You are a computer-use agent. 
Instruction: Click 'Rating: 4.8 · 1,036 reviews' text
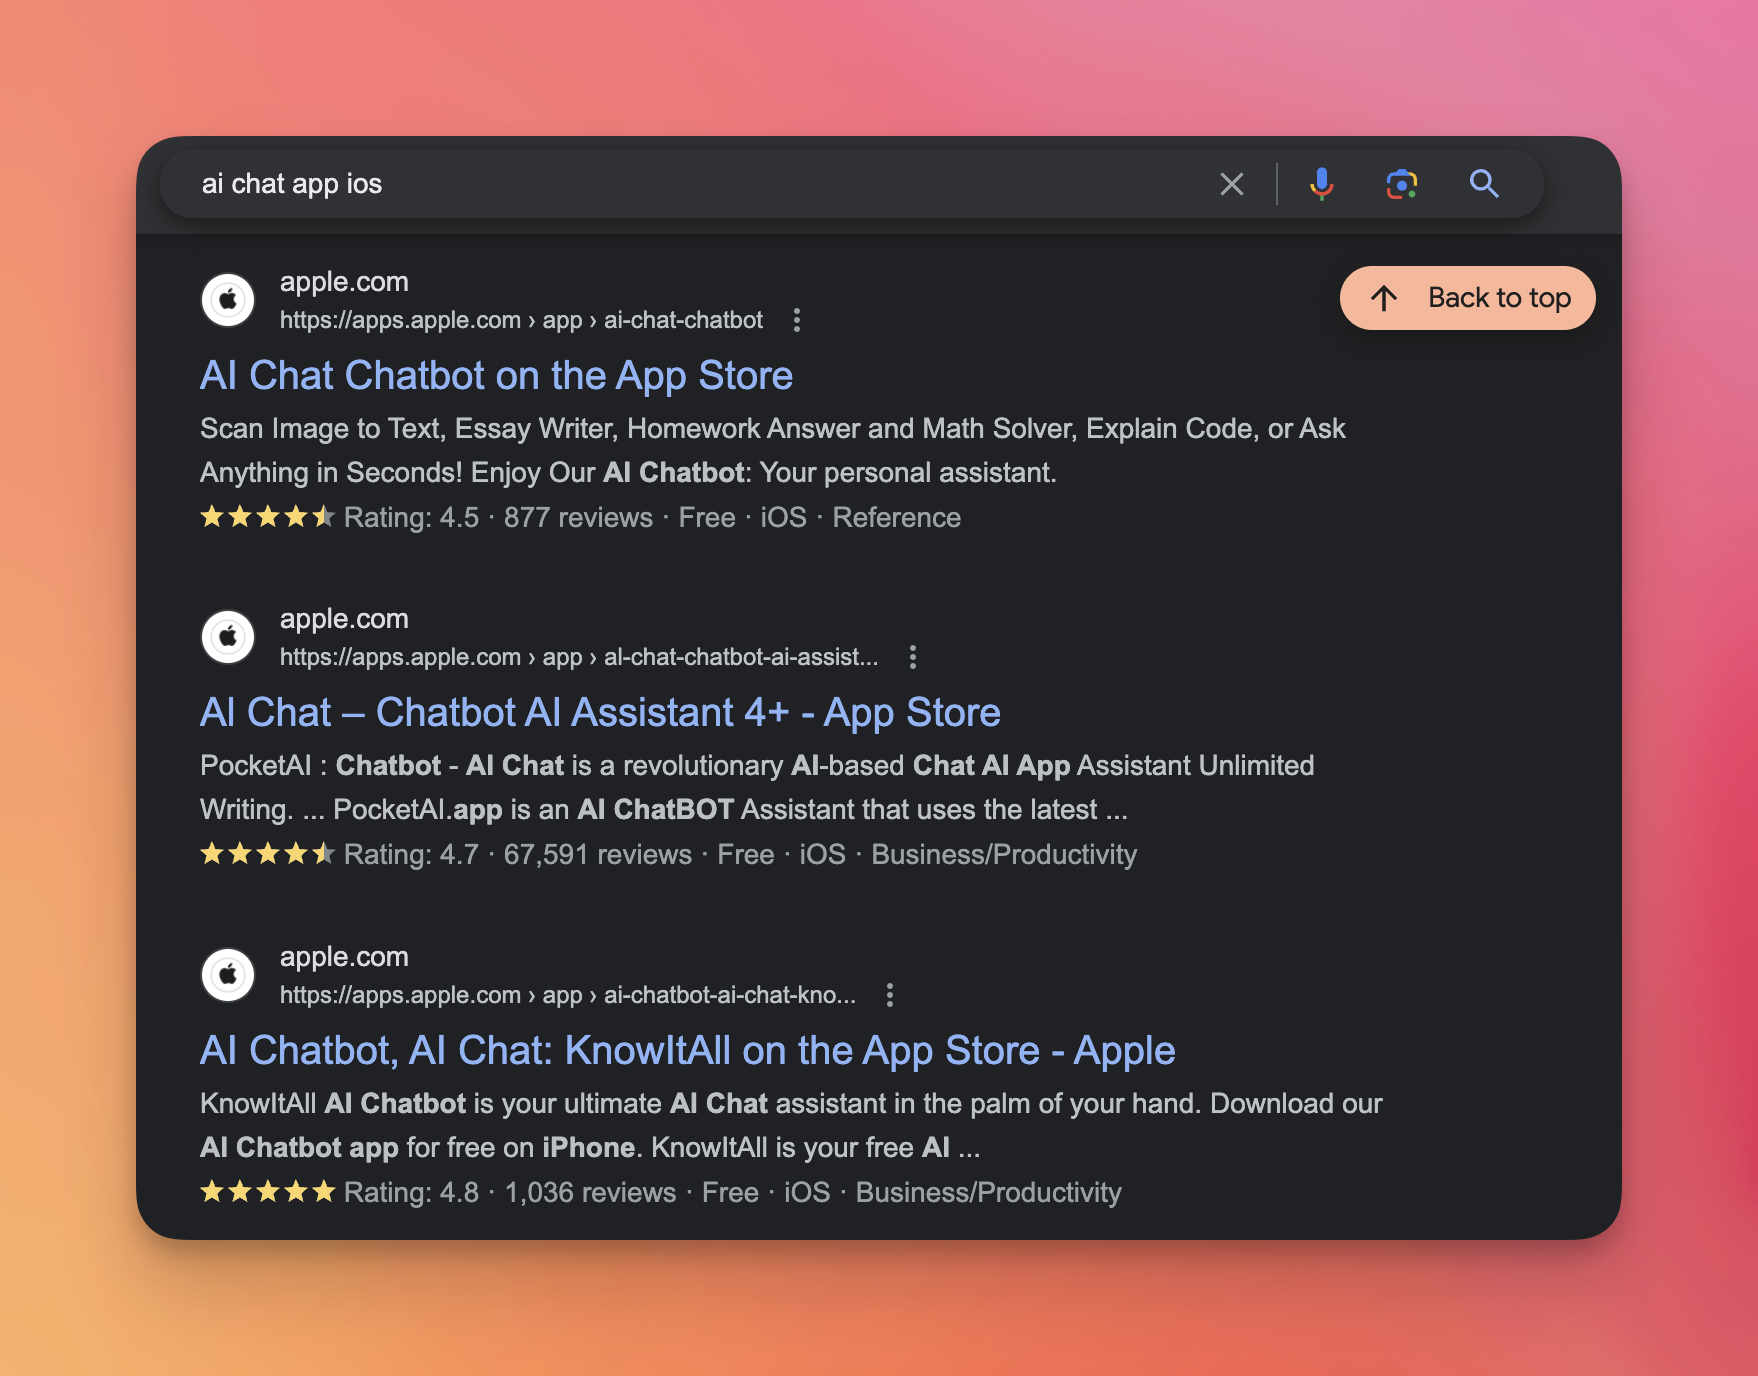tap(510, 1193)
